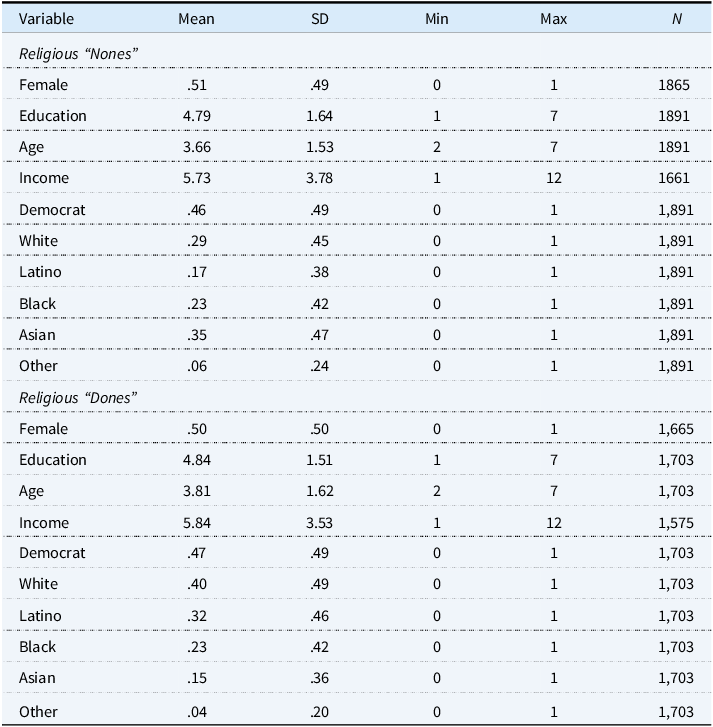Select the .06 Other mean value
The width and height of the screenshot is (713, 727).
[x=196, y=366]
